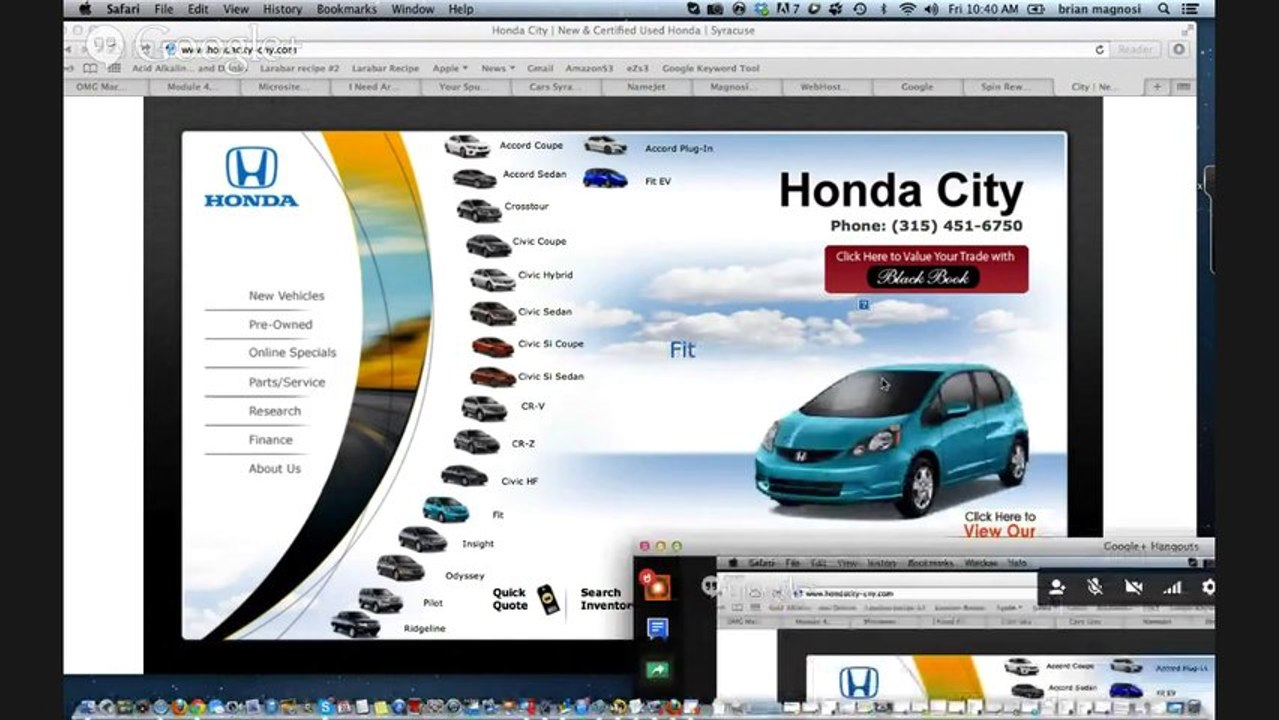The height and width of the screenshot is (720, 1279).
Task: Click the Safari address bar
Action: point(635,49)
